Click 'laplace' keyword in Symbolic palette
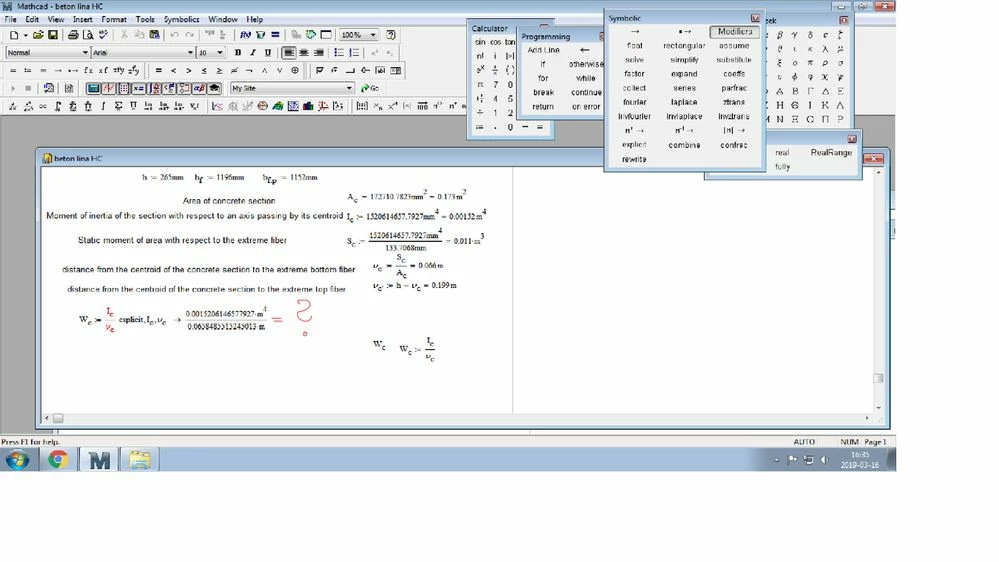The width and height of the screenshot is (999, 562). pyautogui.click(x=684, y=102)
